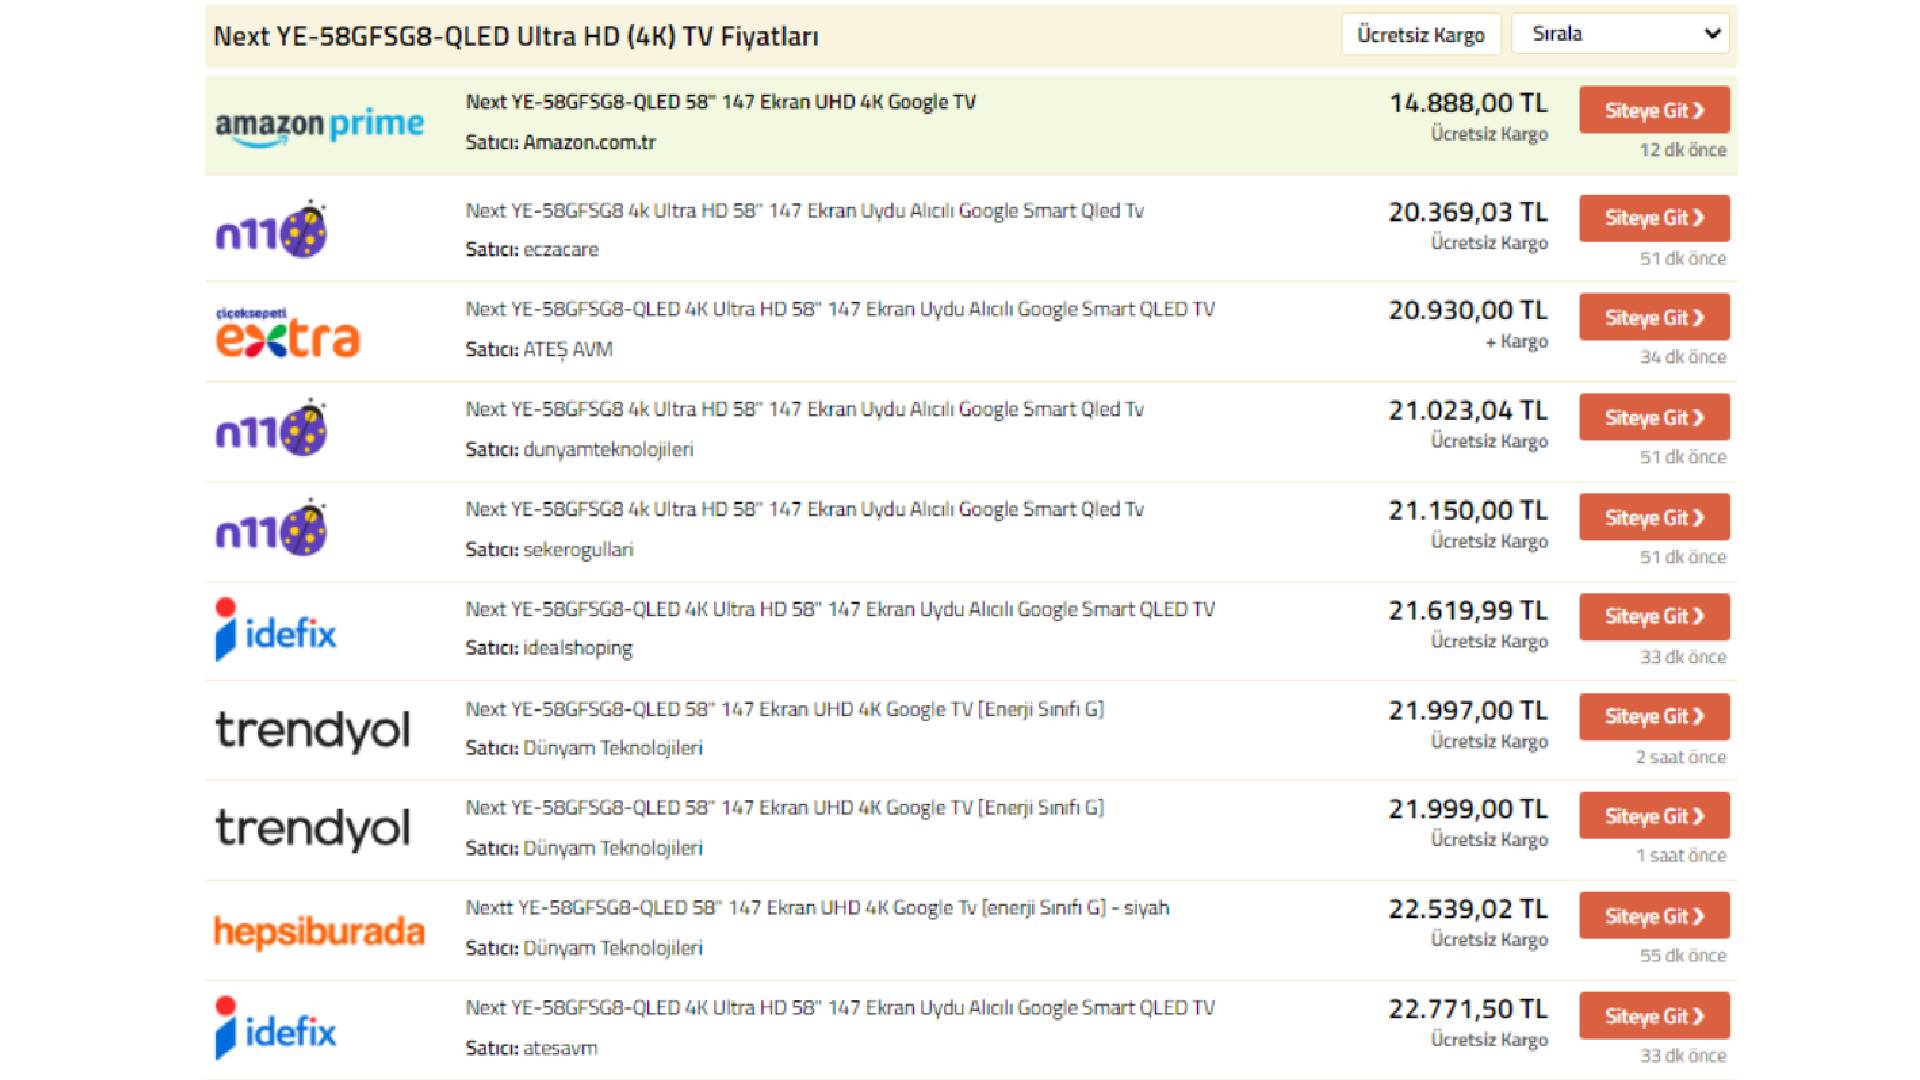Click the price 14.888,00 TL
The image size is (1920, 1080).
[x=1468, y=103]
